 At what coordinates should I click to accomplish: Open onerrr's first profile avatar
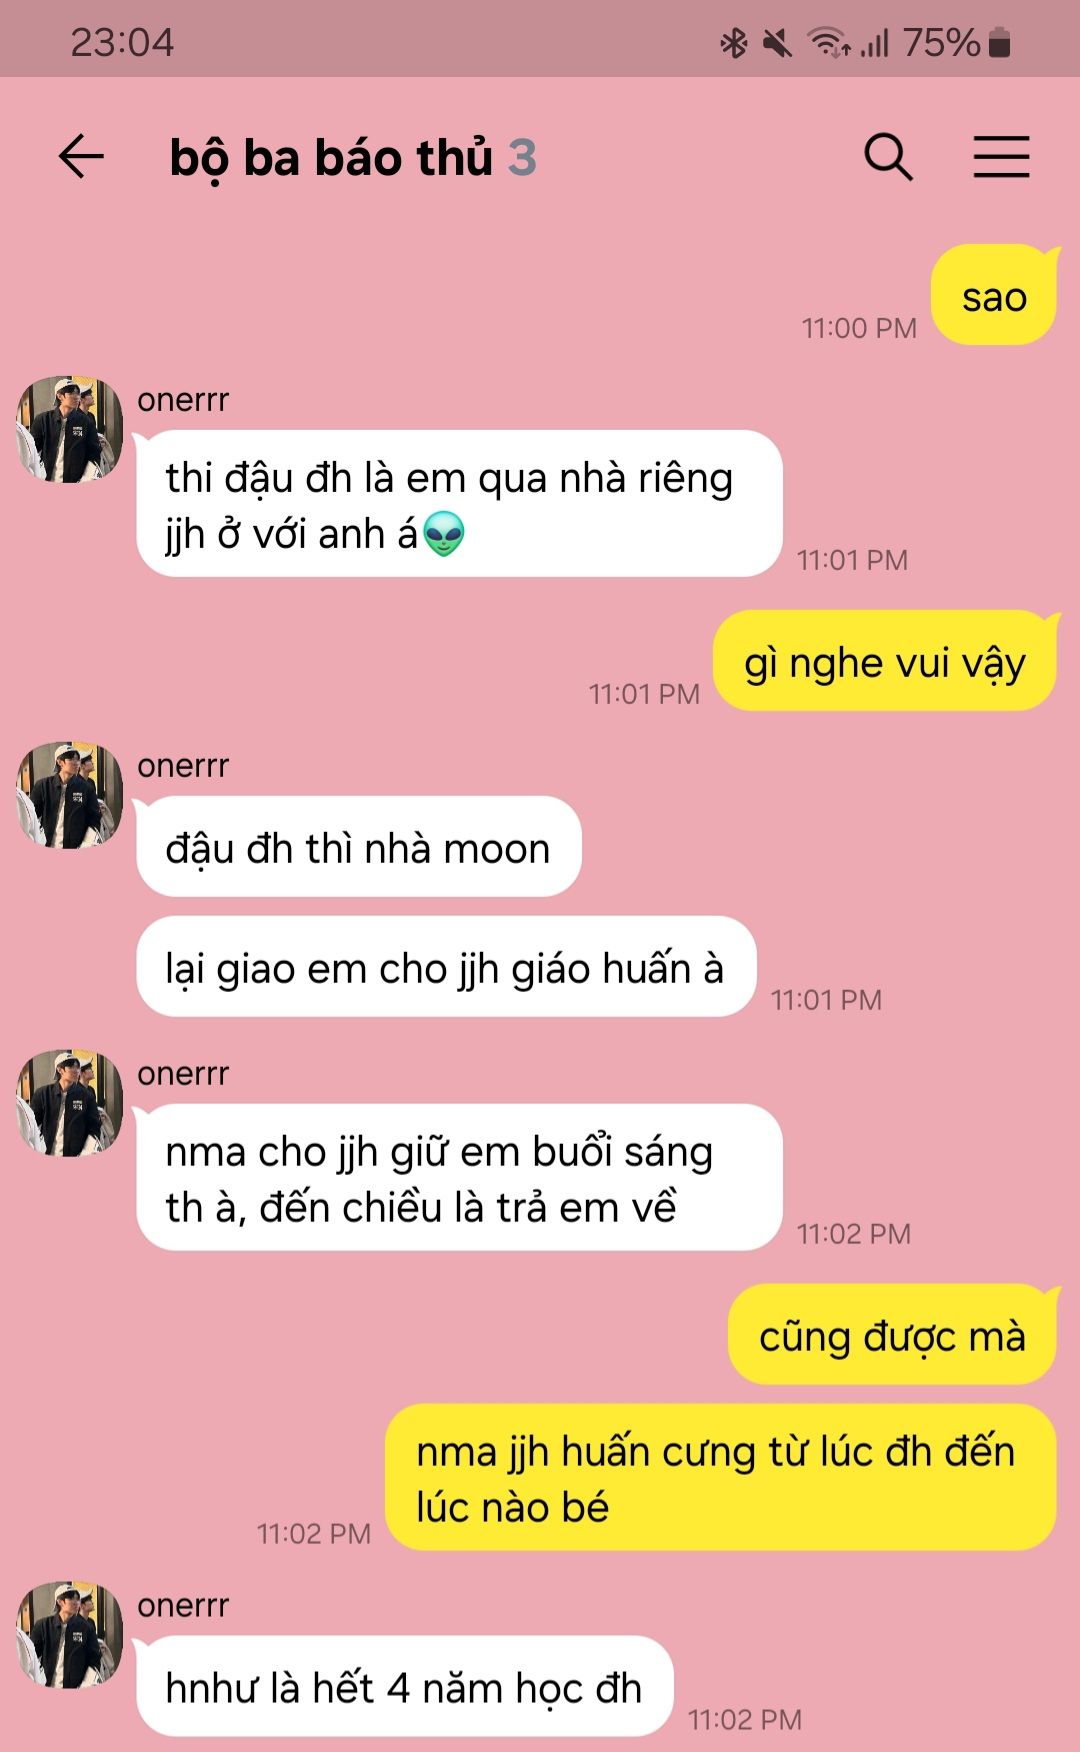click(69, 429)
